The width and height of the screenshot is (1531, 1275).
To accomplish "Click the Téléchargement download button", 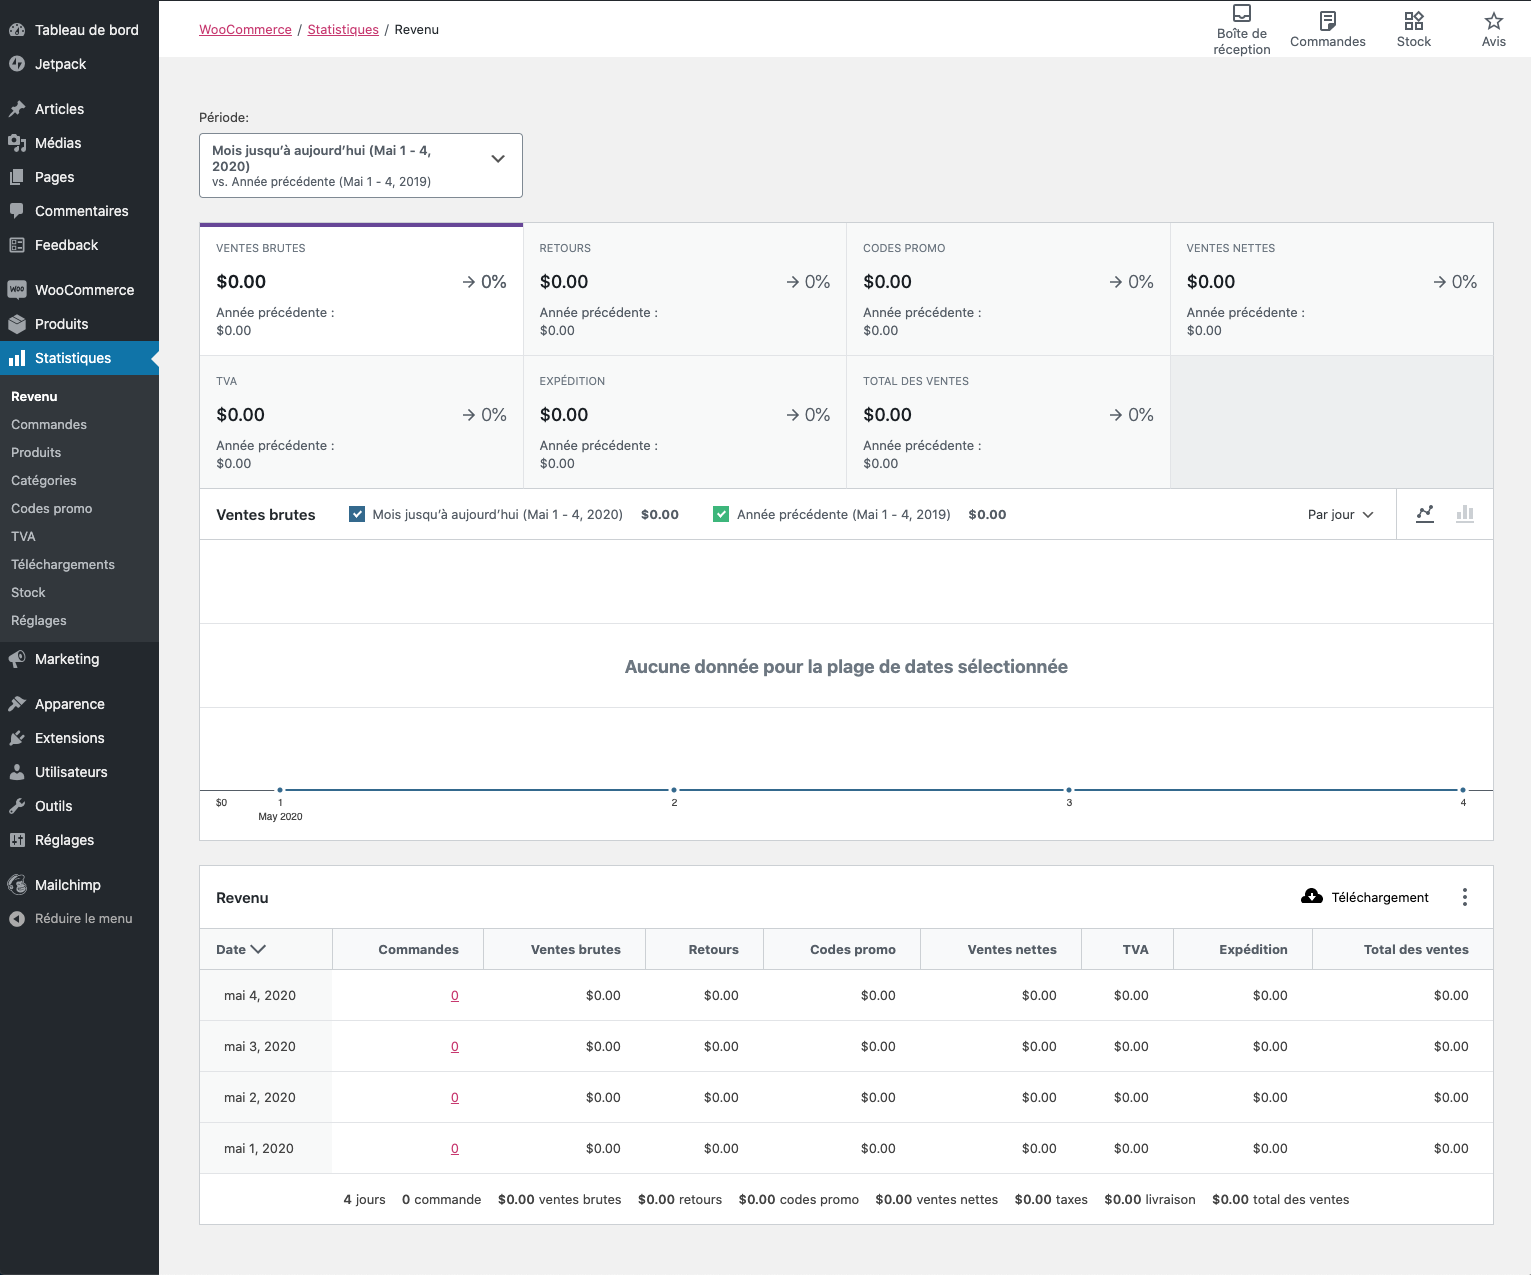I will tap(1365, 897).
